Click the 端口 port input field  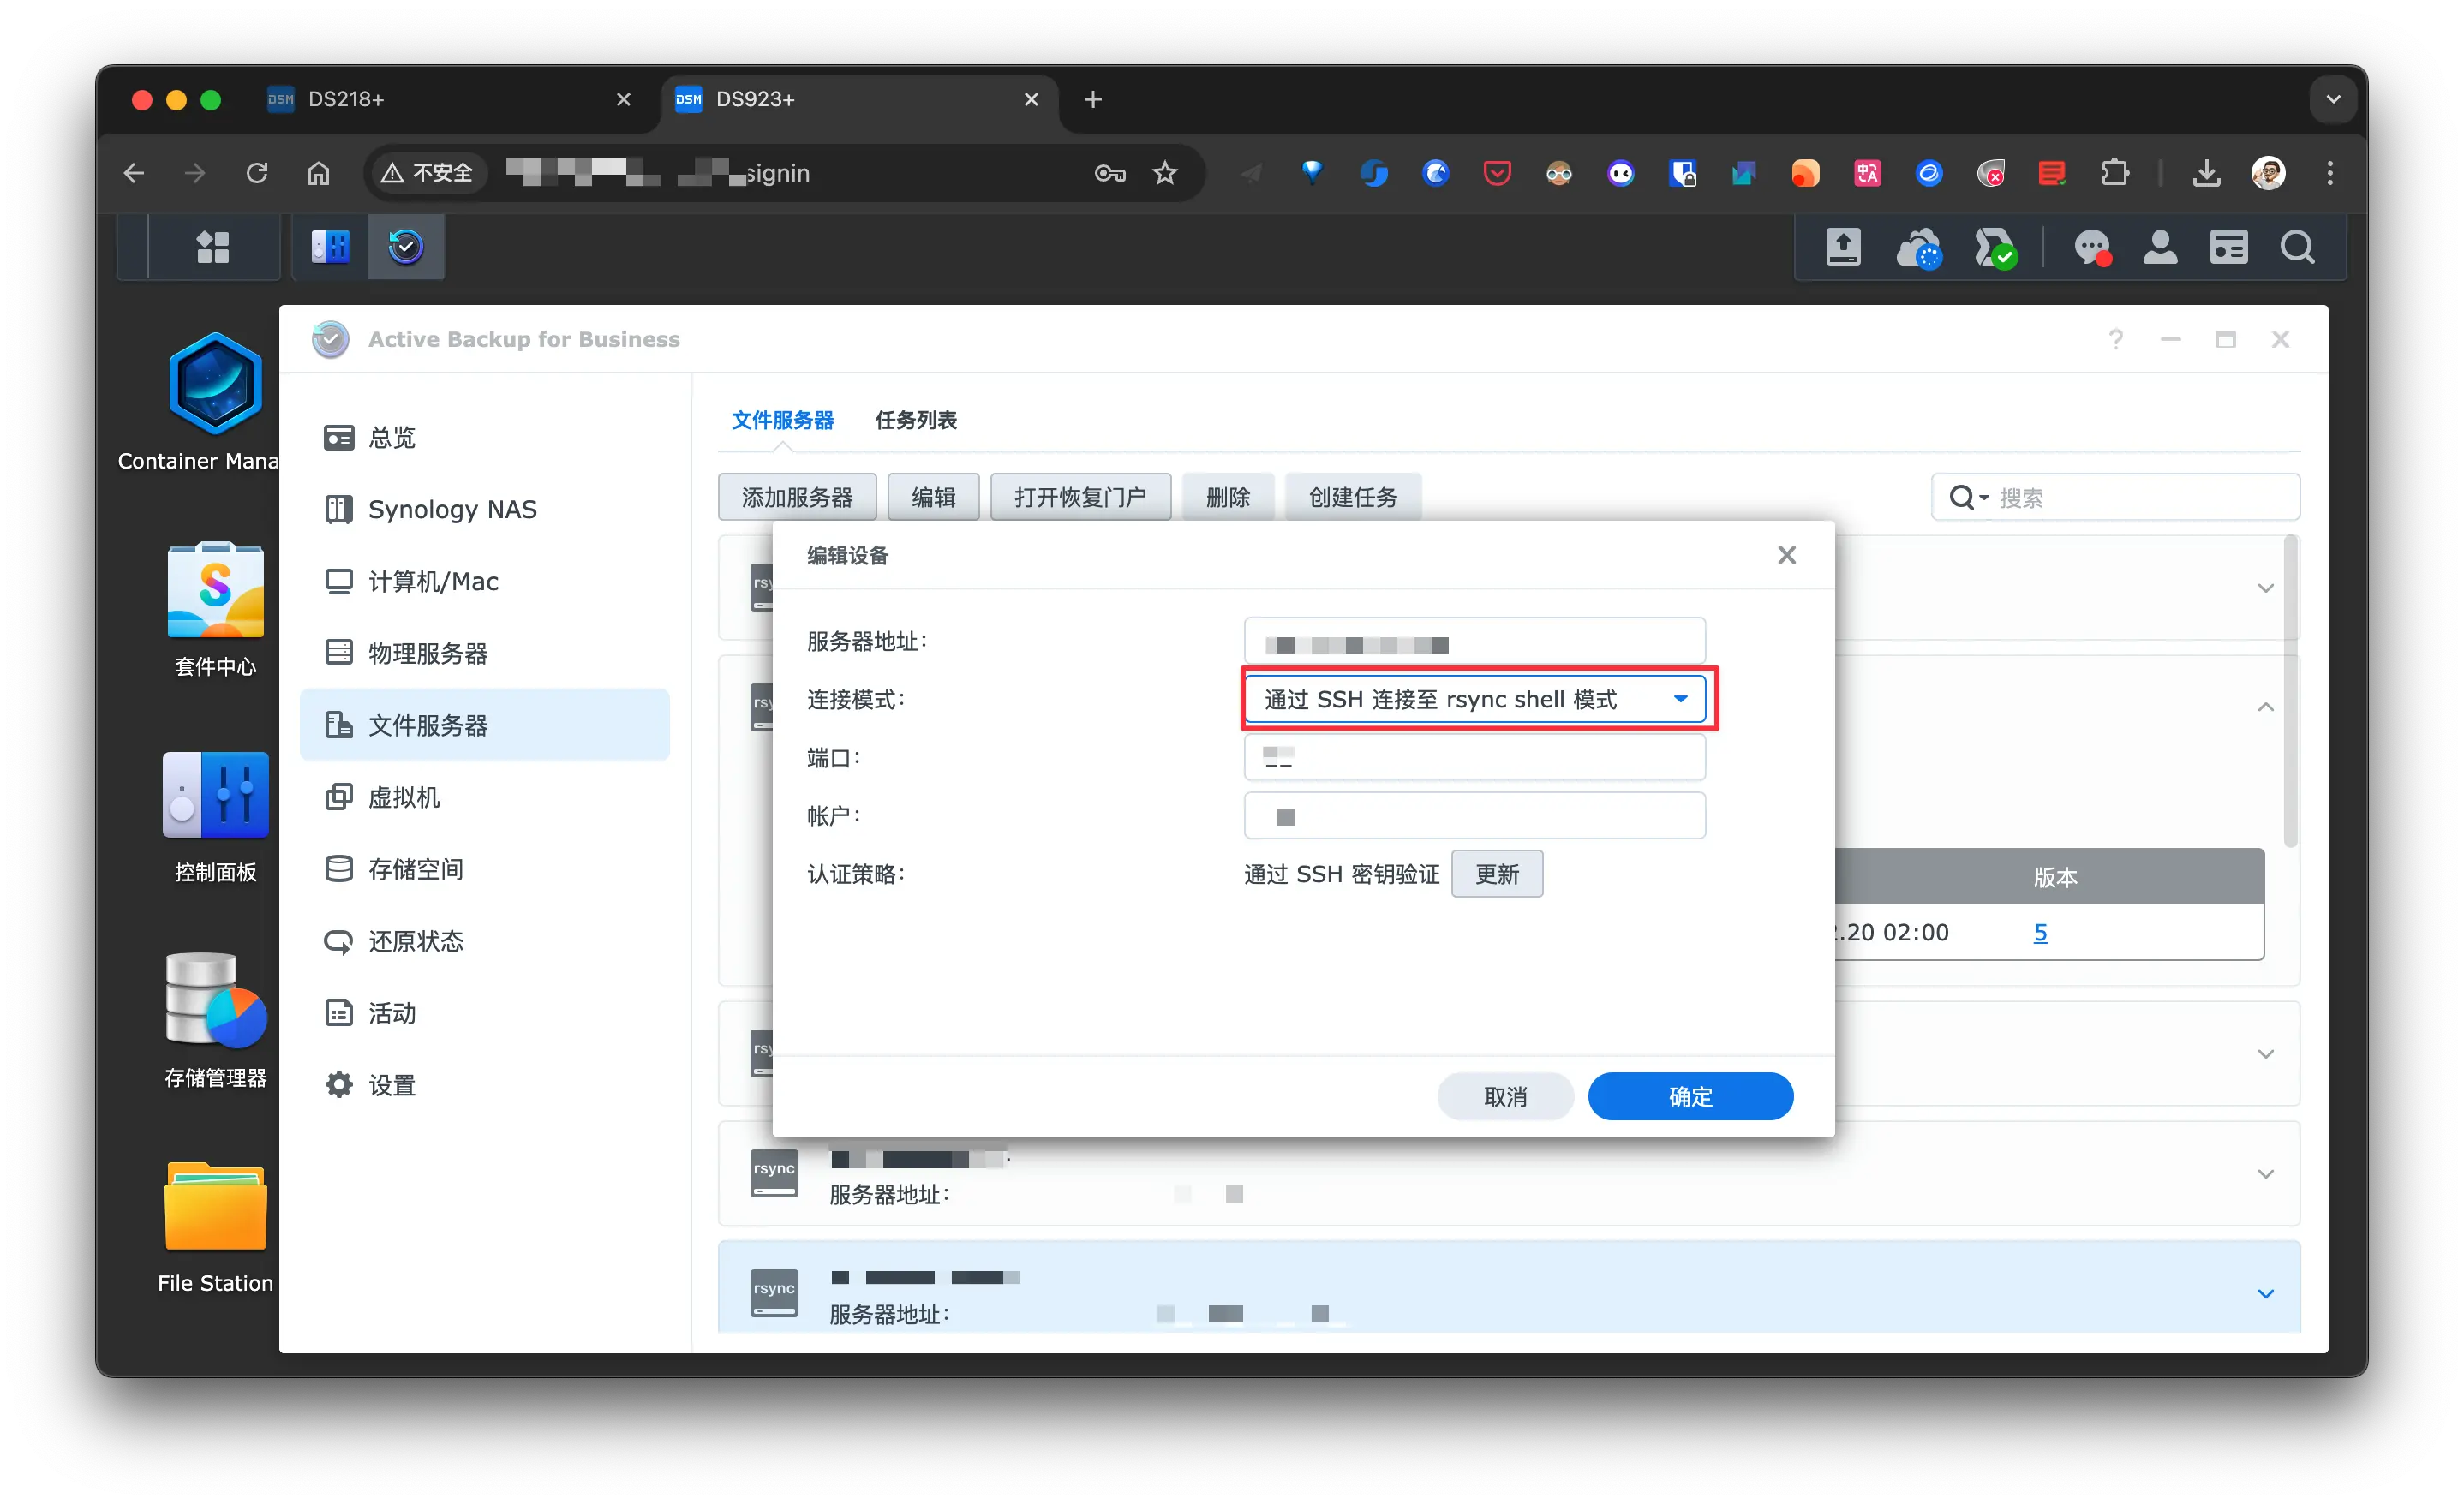(1474, 757)
